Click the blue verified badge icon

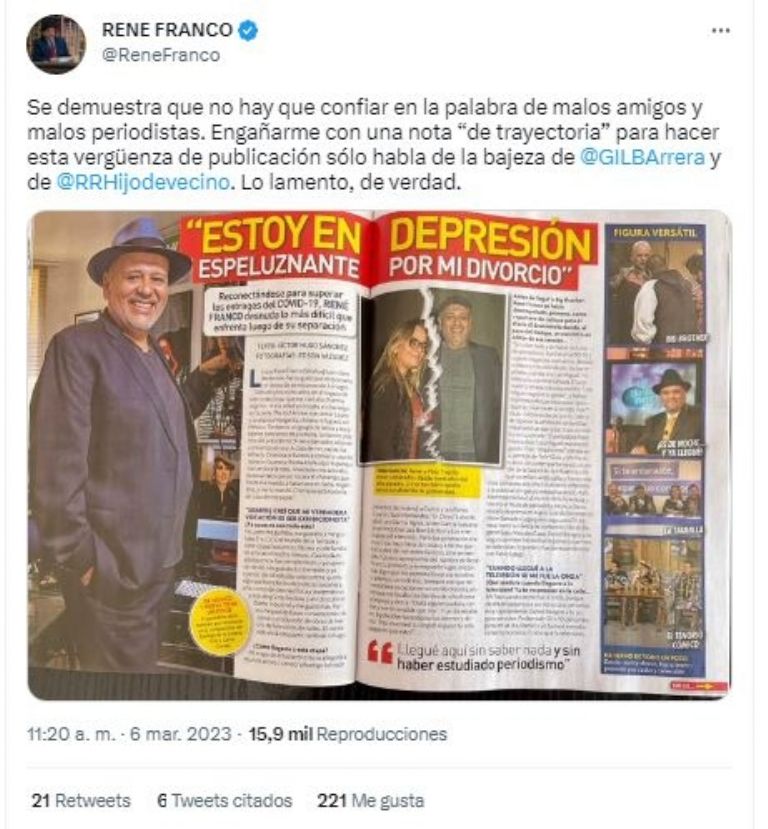(x=247, y=30)
